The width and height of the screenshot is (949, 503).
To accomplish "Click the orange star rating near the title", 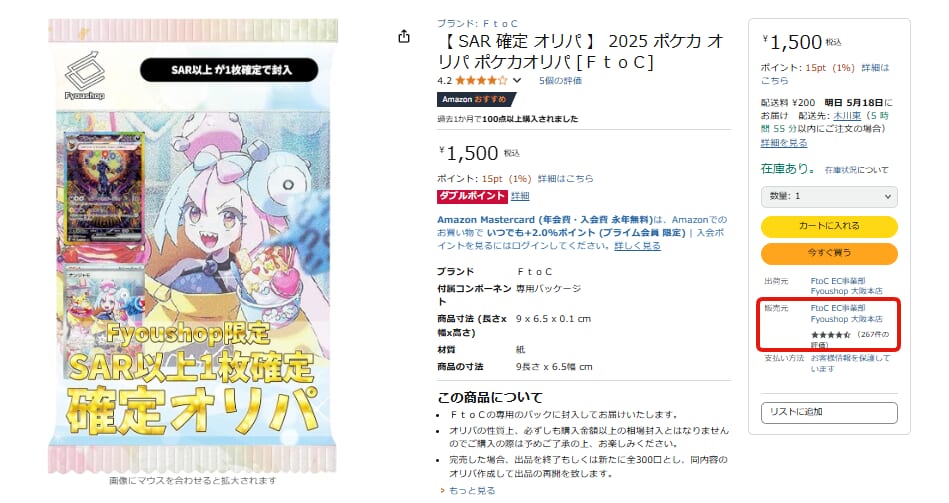I will tap(481, 81).
